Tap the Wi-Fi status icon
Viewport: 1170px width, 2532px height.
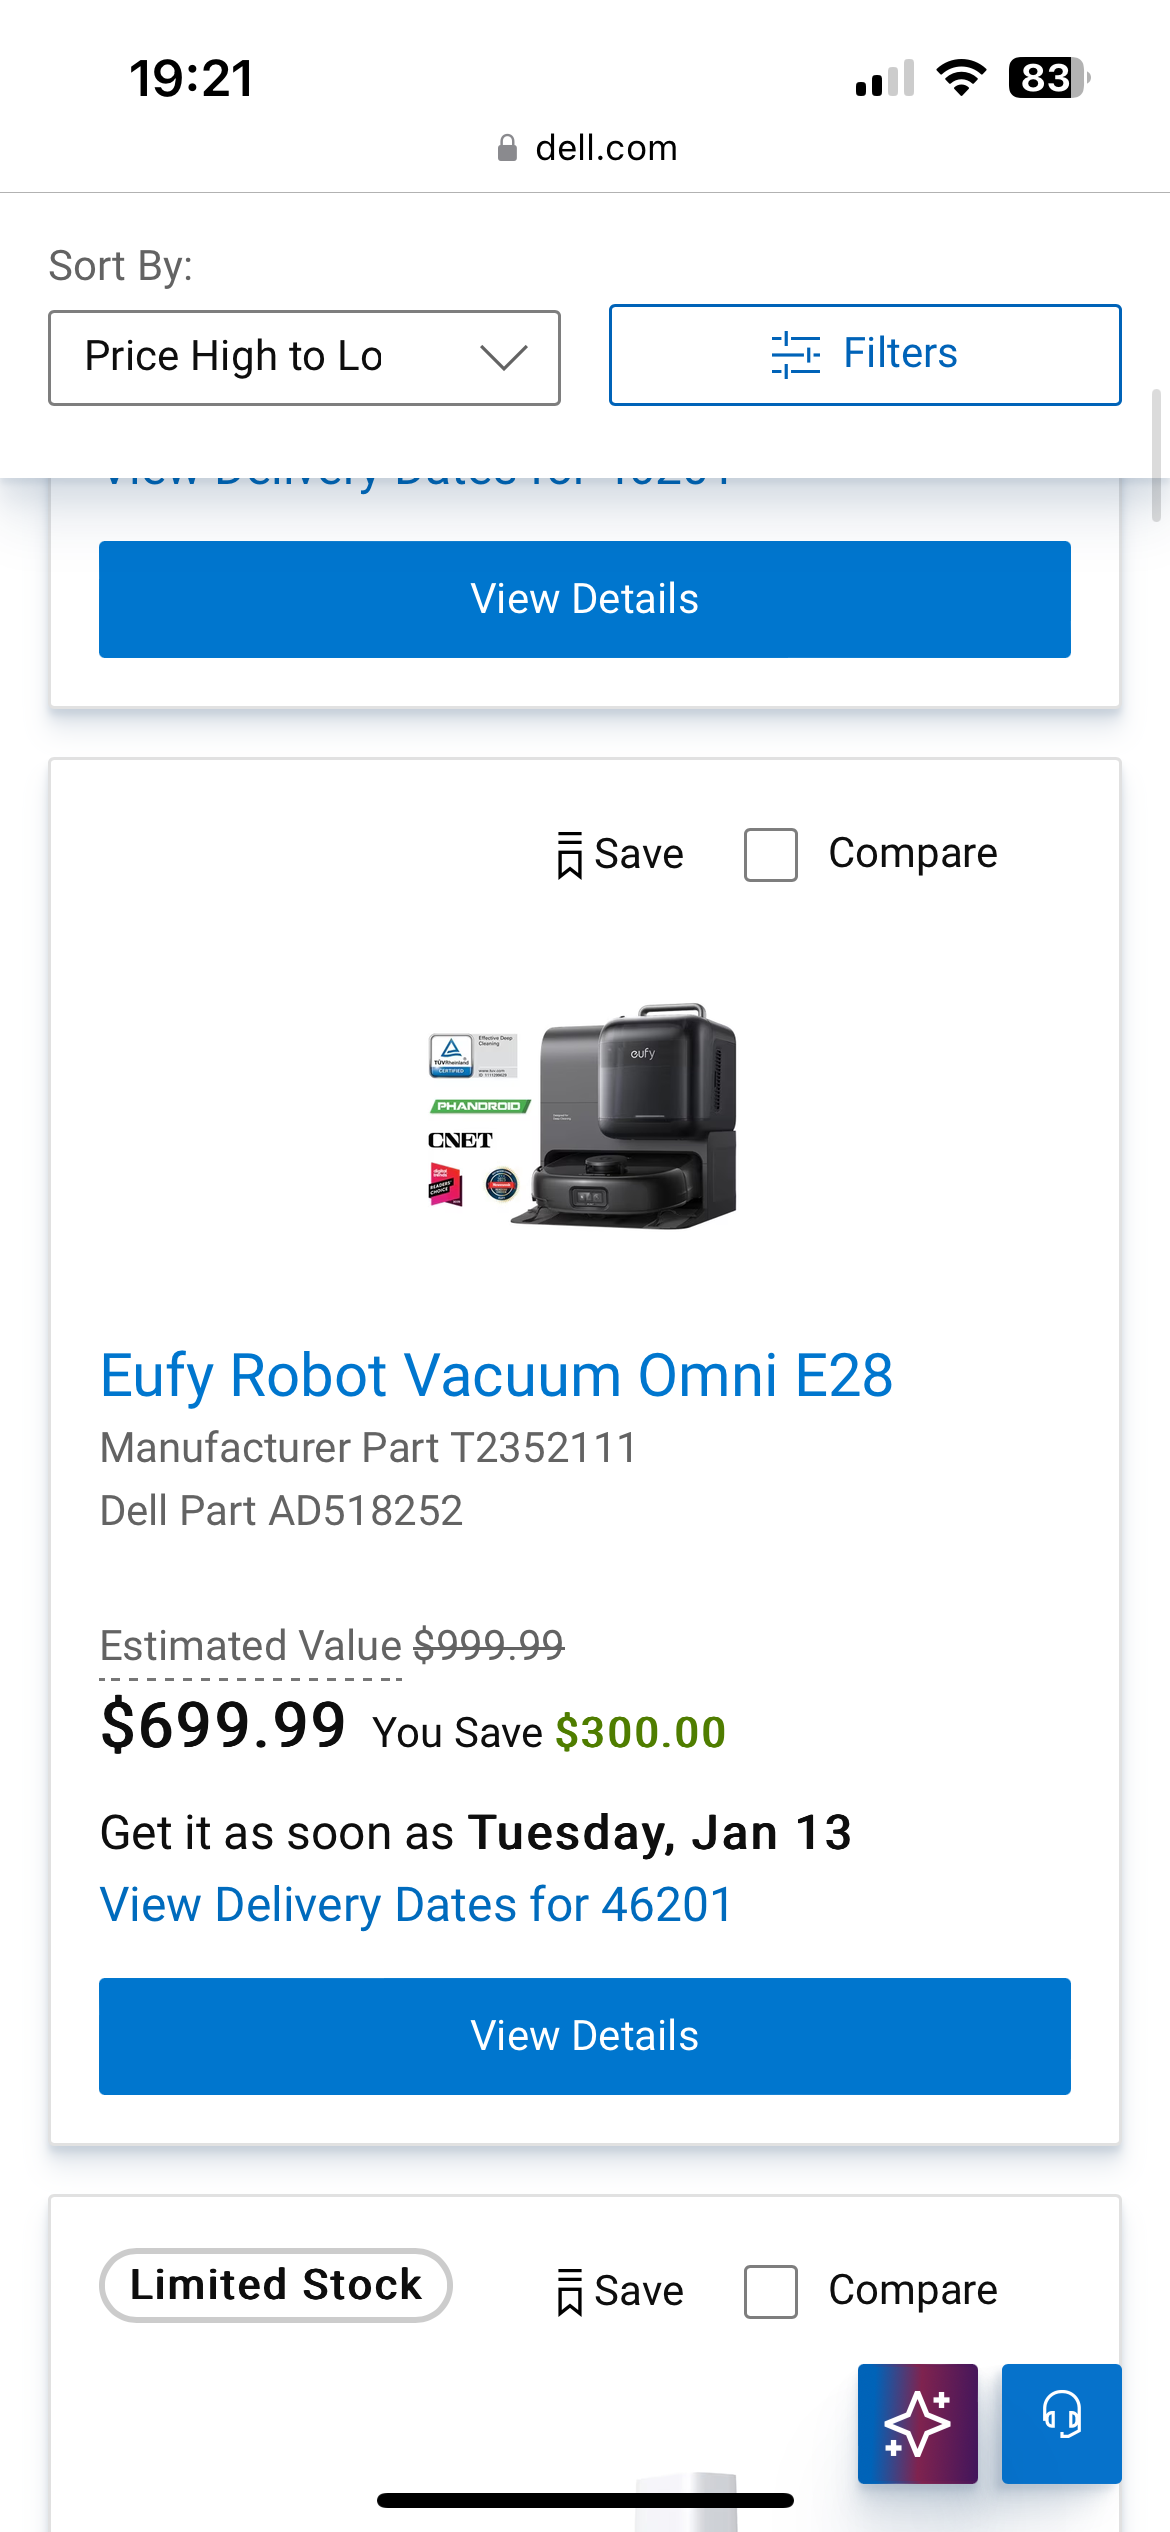pos(961,78)
